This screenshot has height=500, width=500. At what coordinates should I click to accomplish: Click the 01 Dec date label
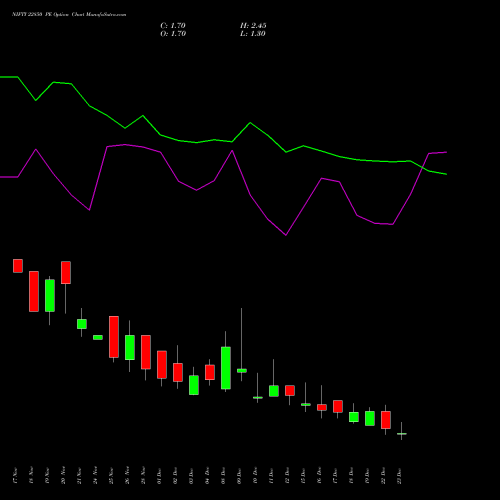[x=159, y=476]
